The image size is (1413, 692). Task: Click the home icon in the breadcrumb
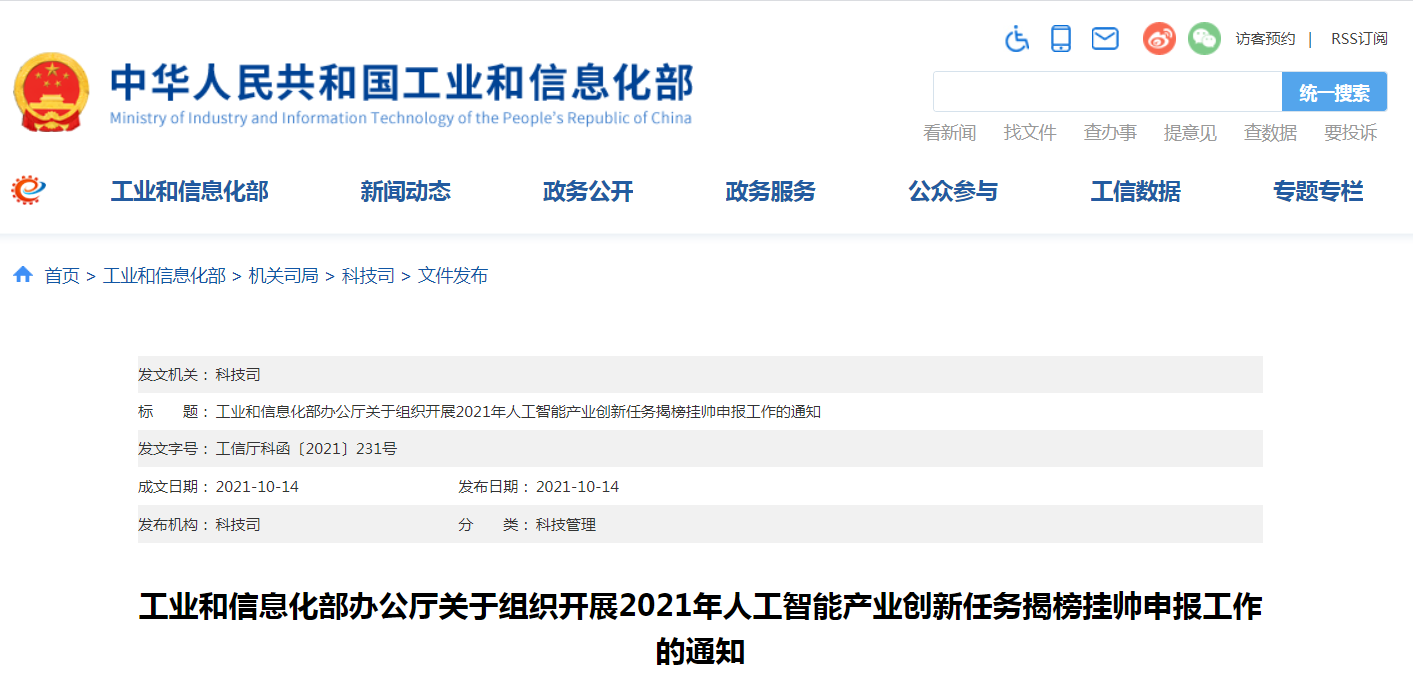[23, 274]
